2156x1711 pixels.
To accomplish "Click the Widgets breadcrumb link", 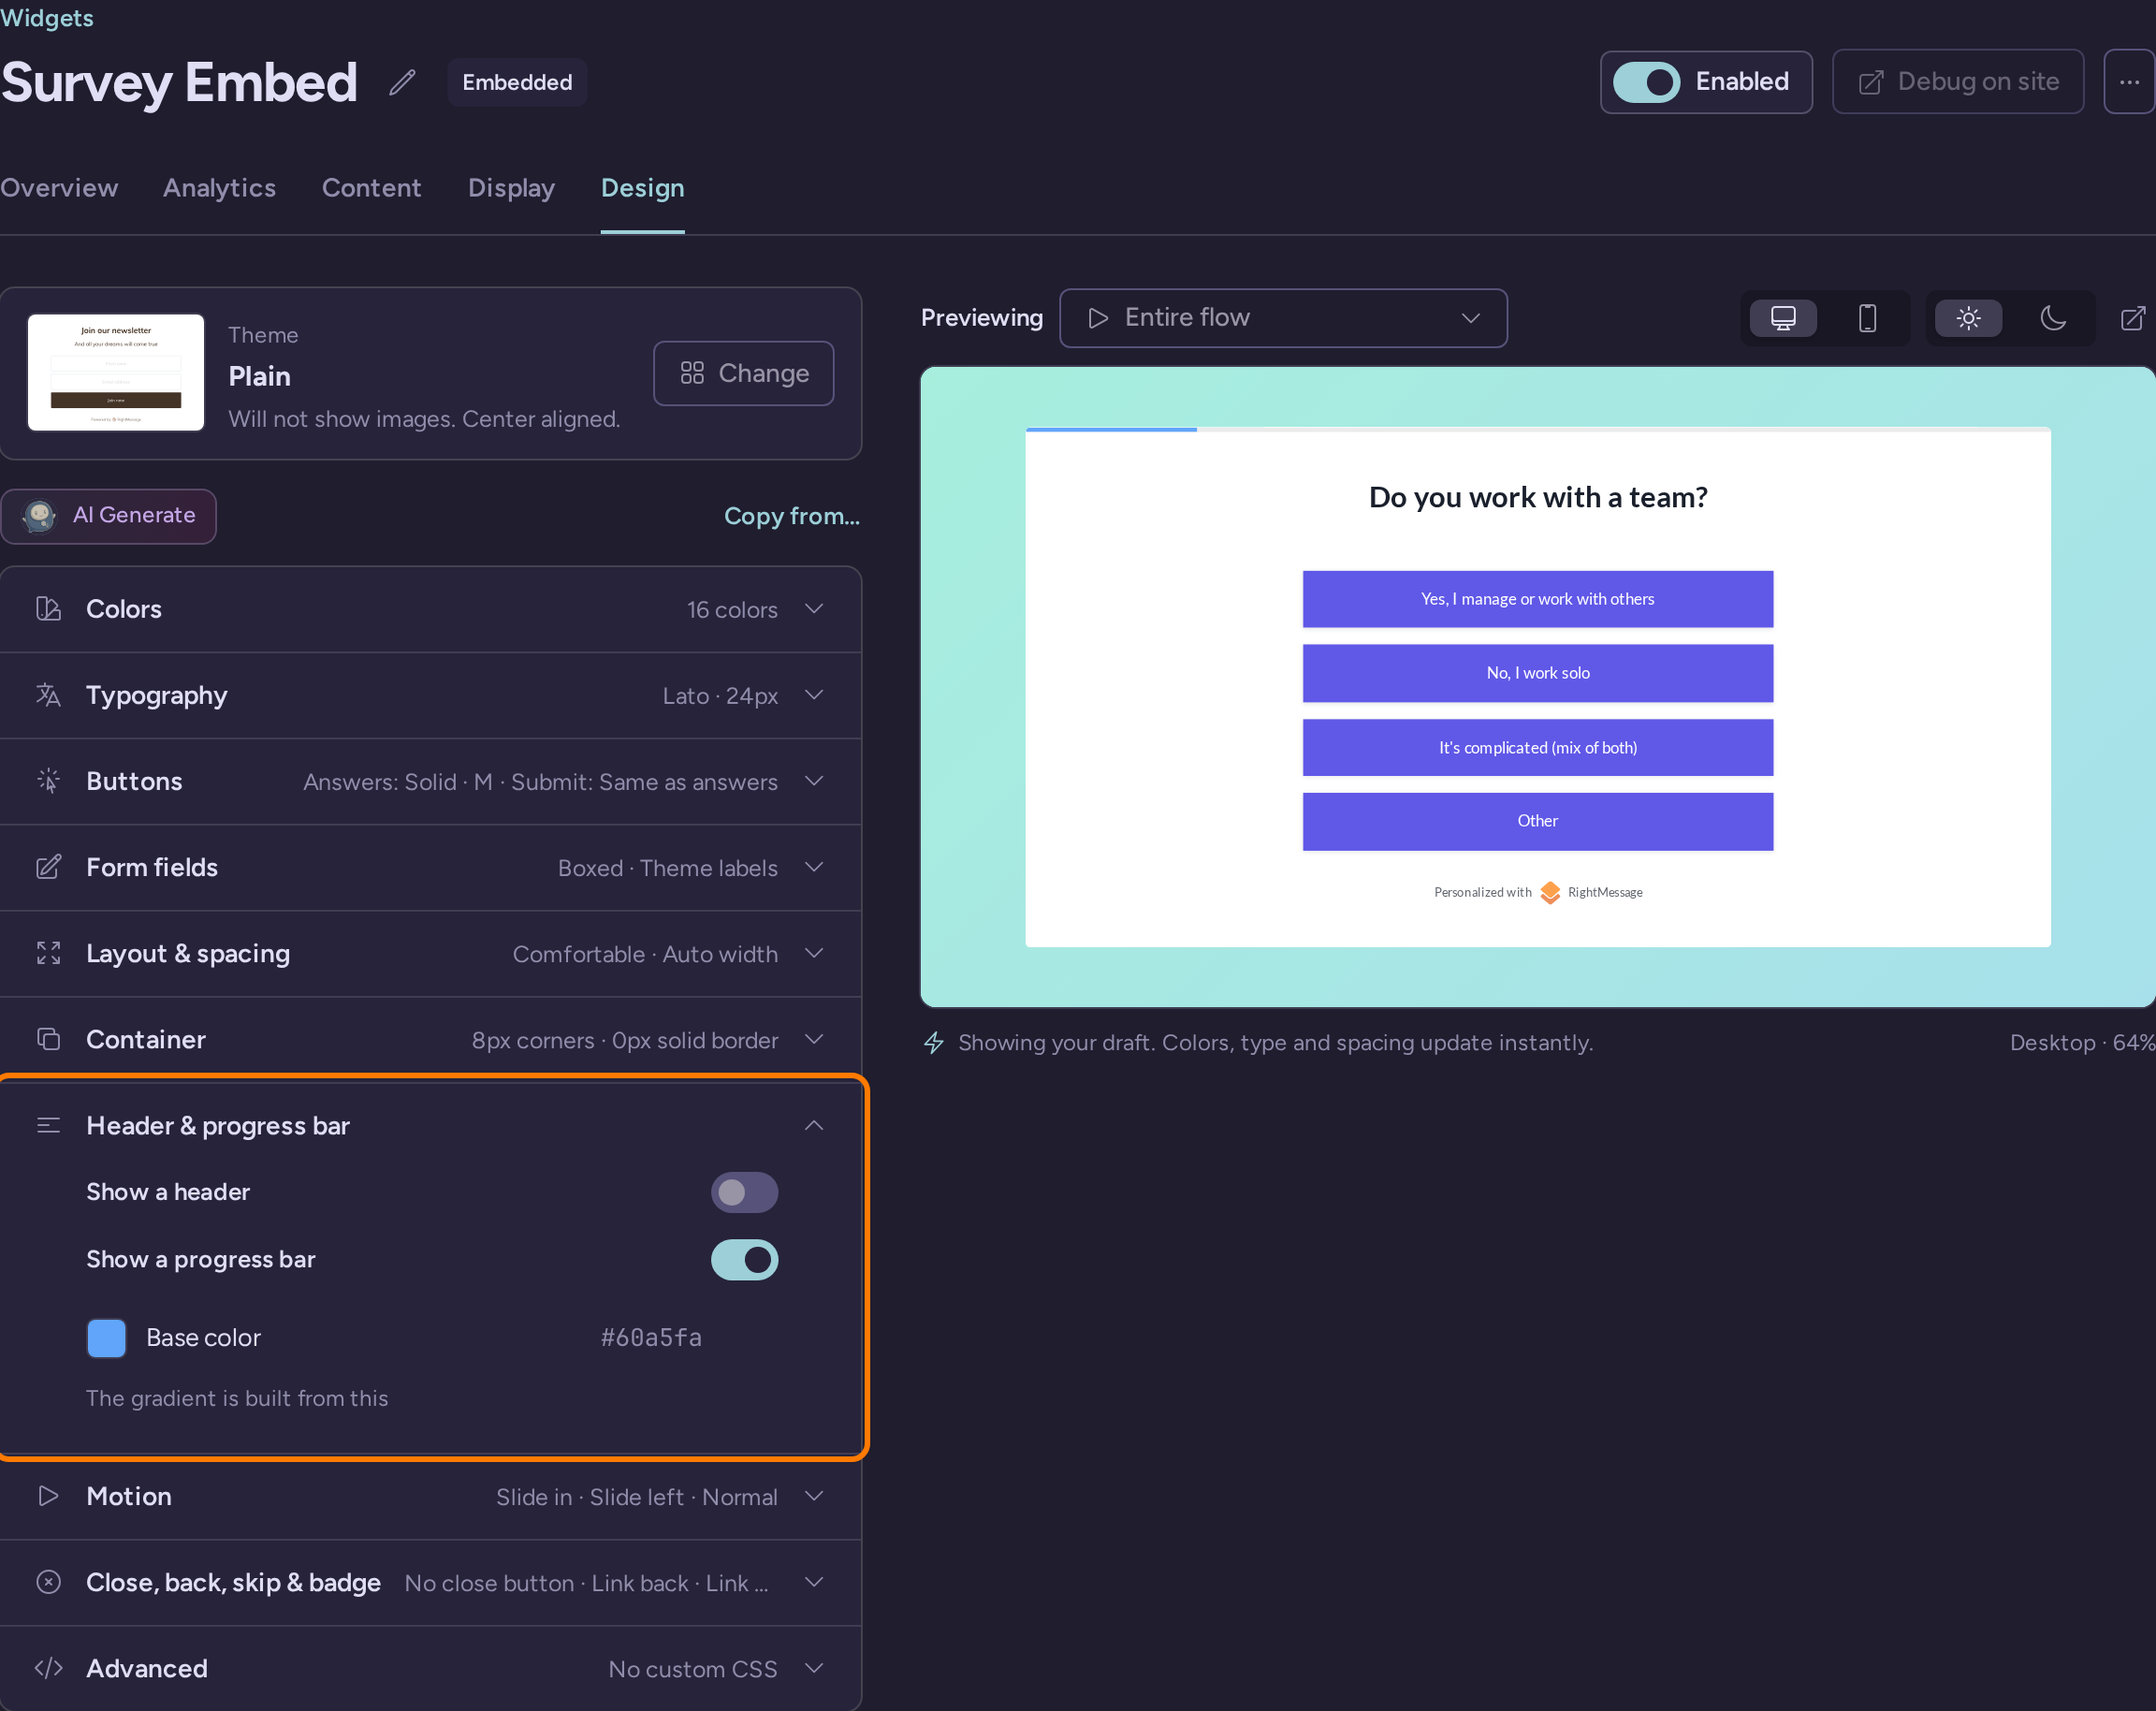I will point(47,18).
